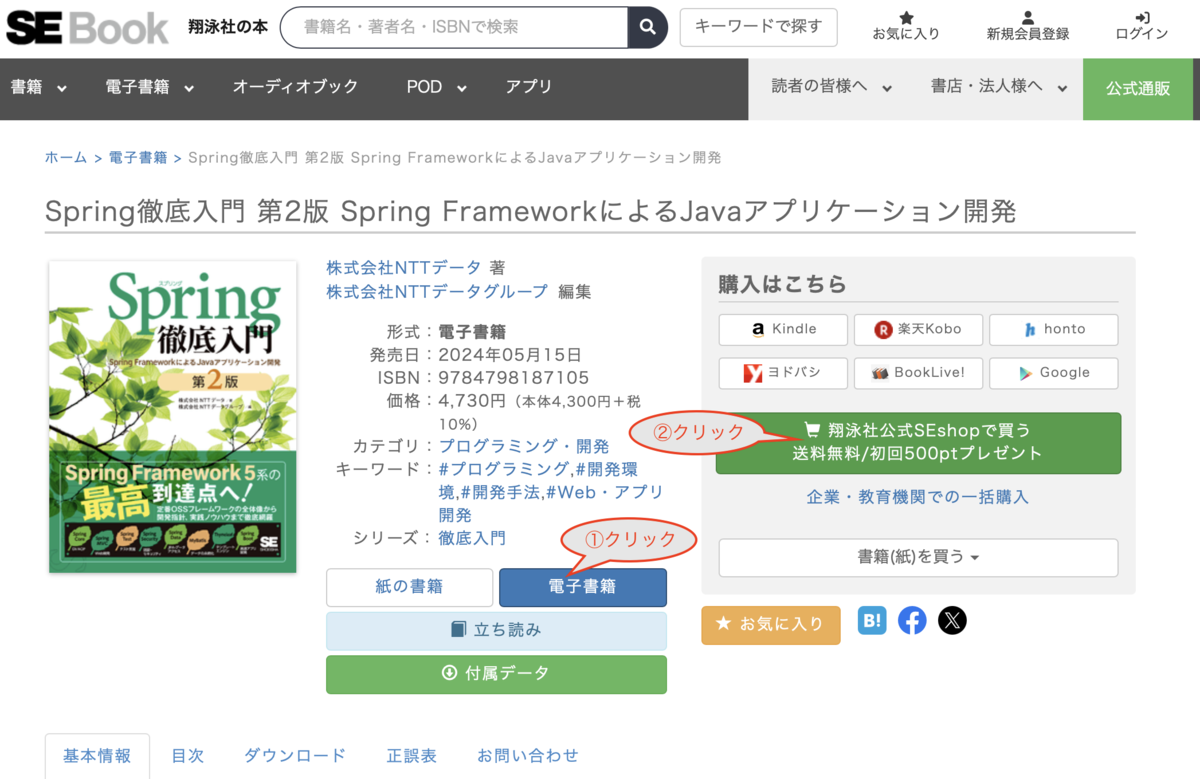Add book with orange お気に入り button
Screen dimensions: 1200x779
pos(771,625)
